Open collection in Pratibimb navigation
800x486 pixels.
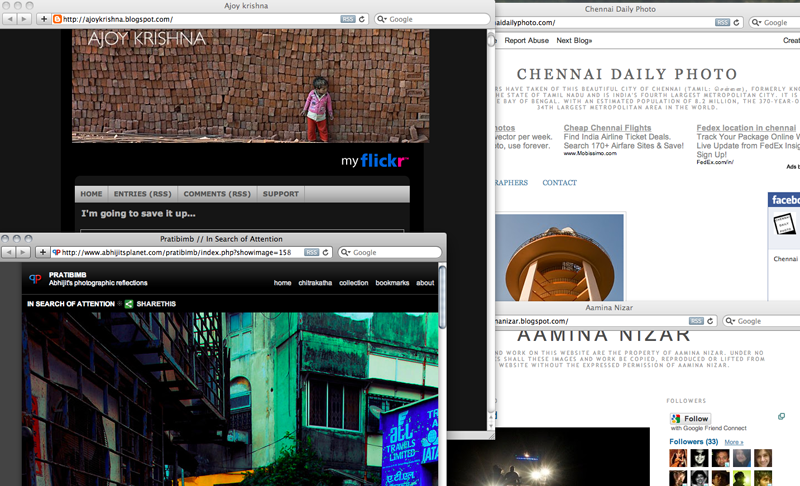[354, 283]
